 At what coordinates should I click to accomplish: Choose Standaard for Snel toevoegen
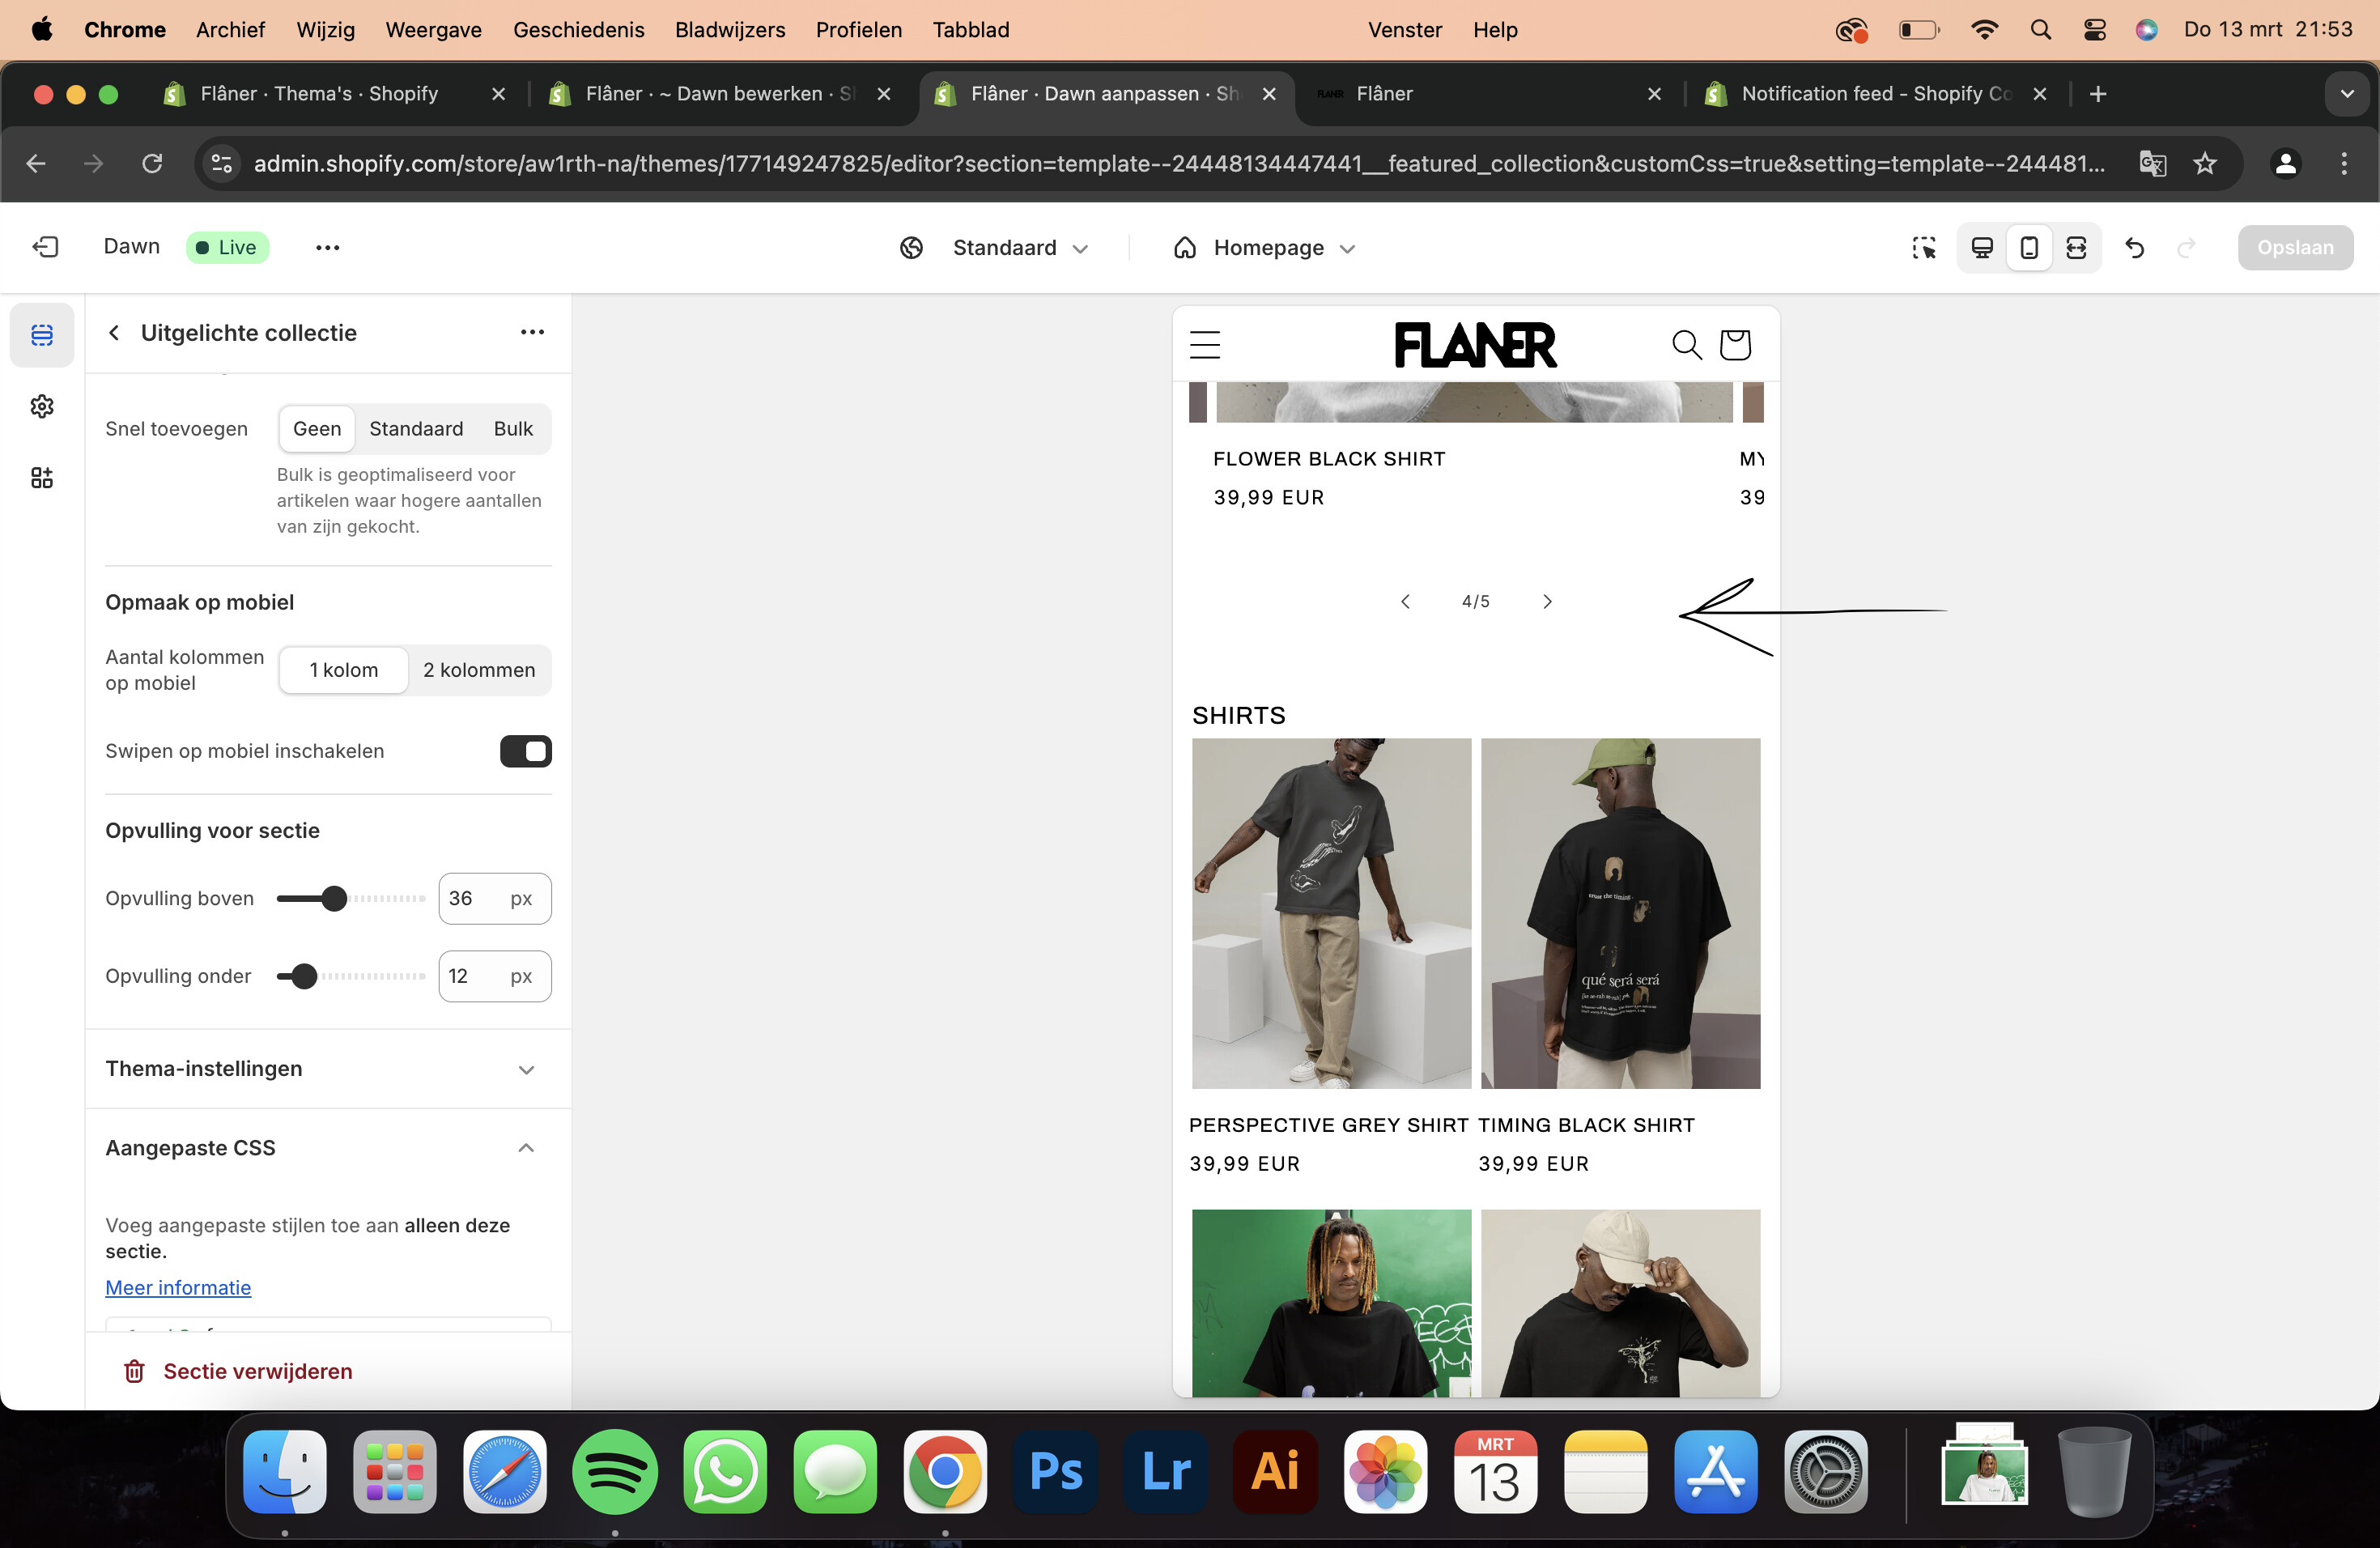416,429
